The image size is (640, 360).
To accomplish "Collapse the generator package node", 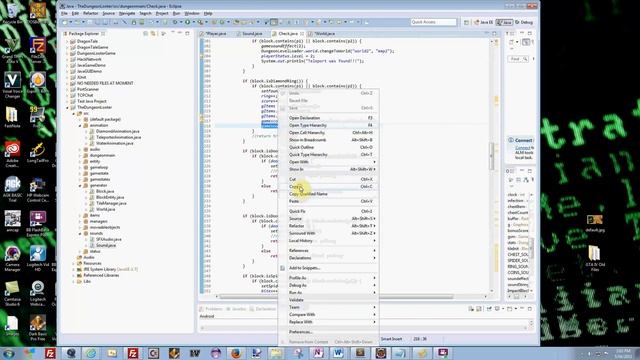I will click(80, 185).
